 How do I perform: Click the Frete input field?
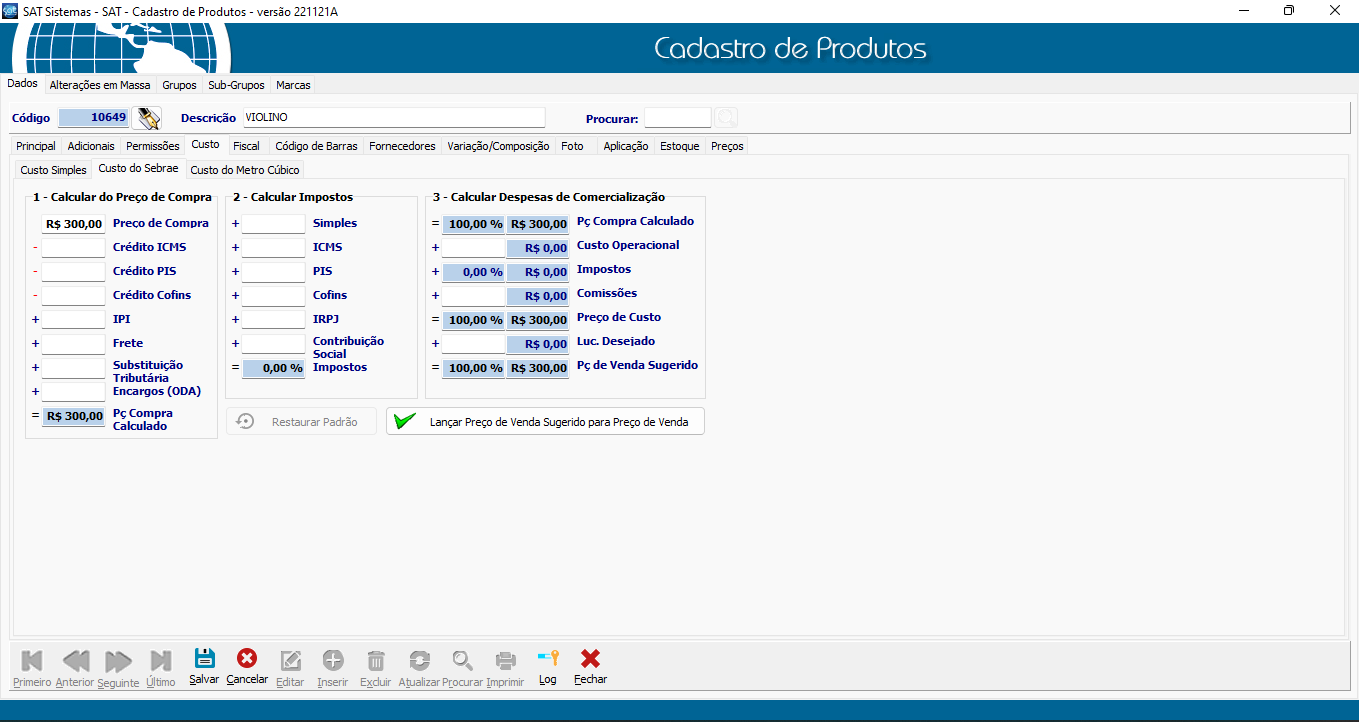[x=74, y=344]
